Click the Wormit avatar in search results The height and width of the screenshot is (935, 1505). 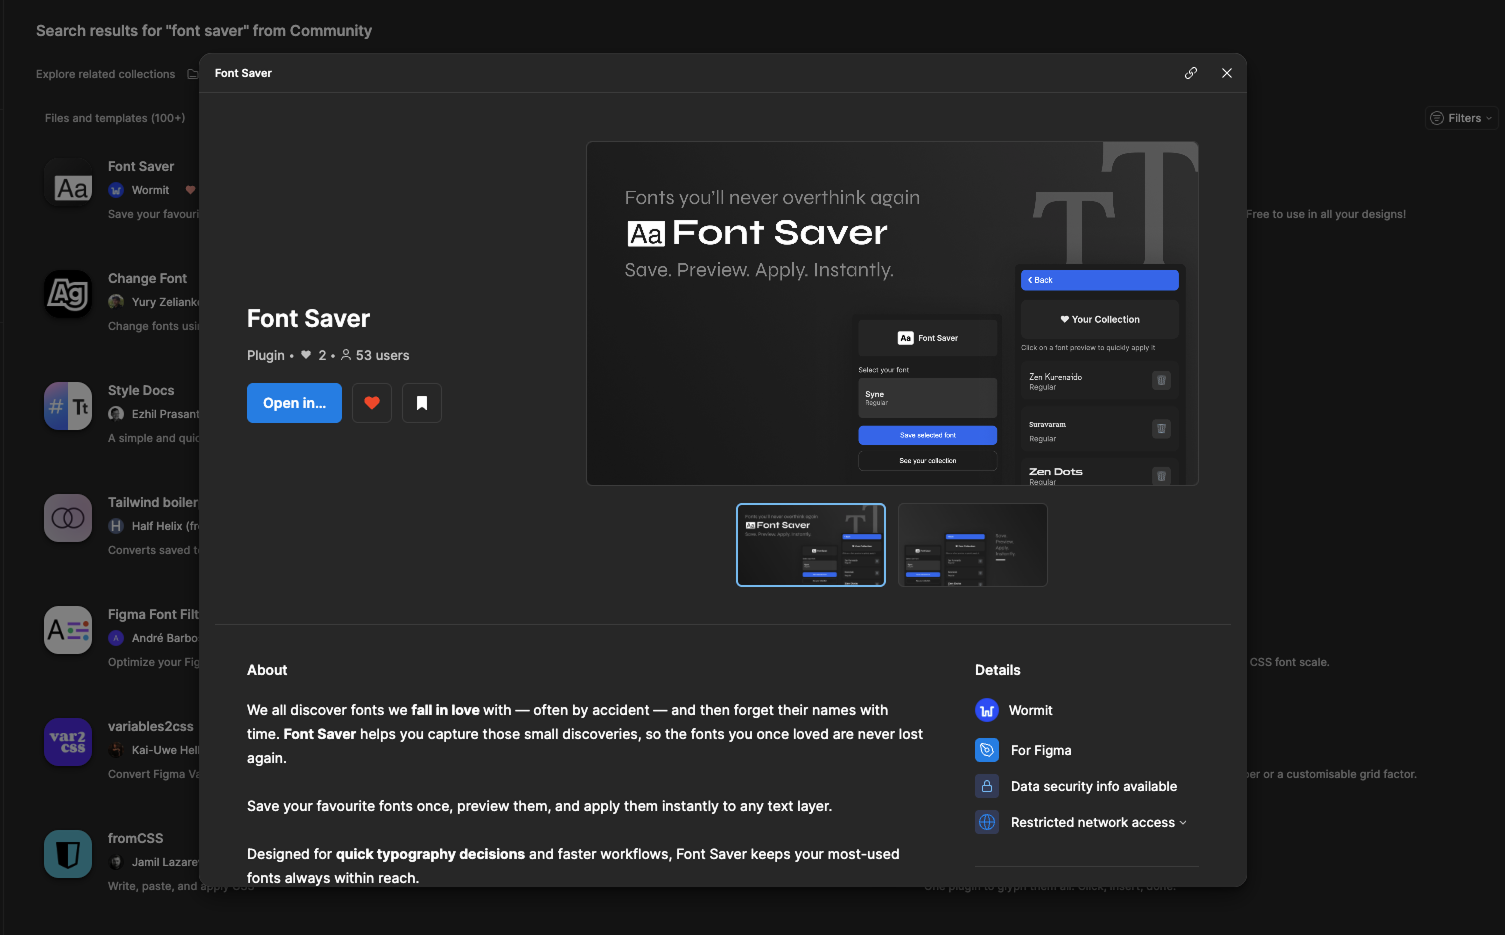(x=116, y=190)
